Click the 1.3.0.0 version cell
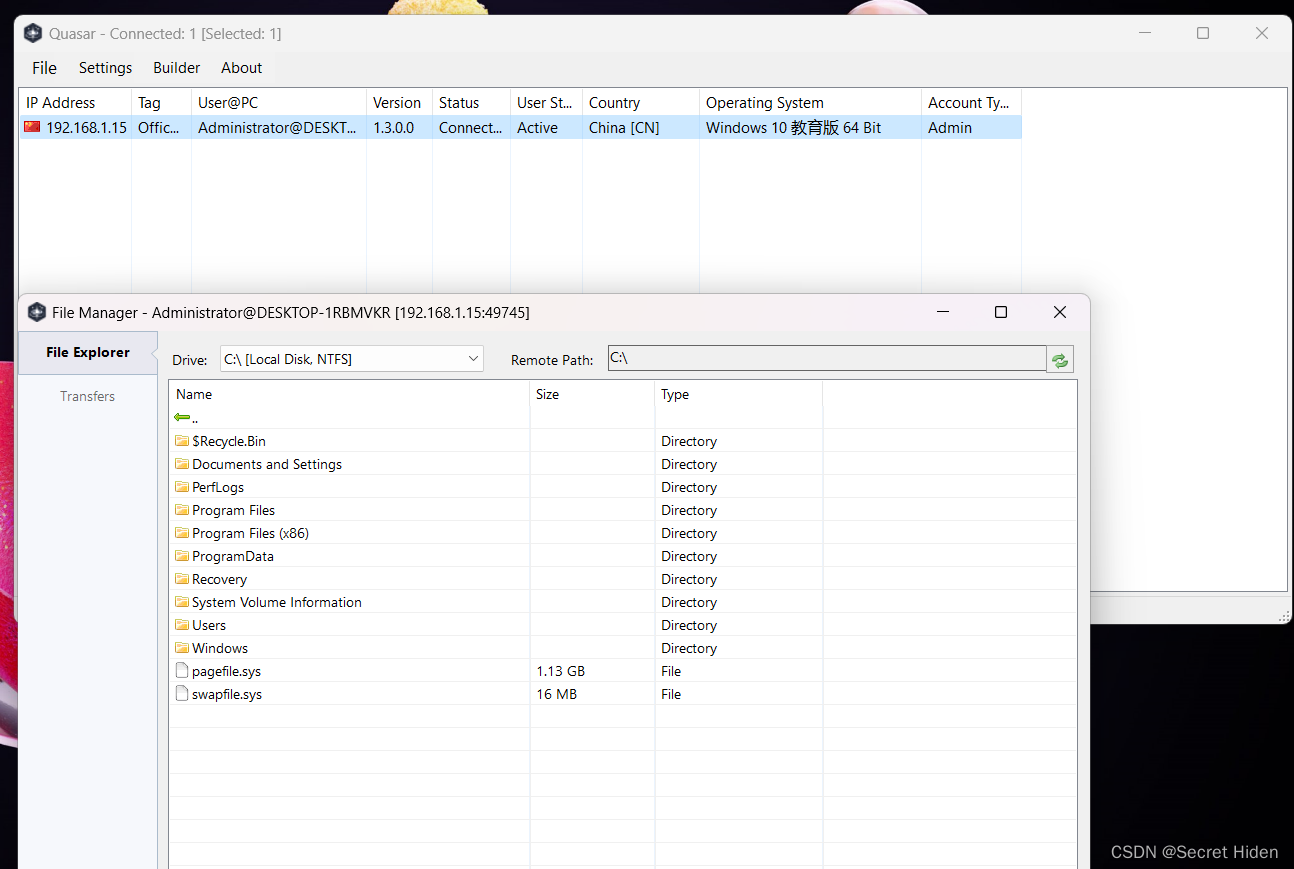Viewport: 1294px width, 869px height. (x=393, y=127)
